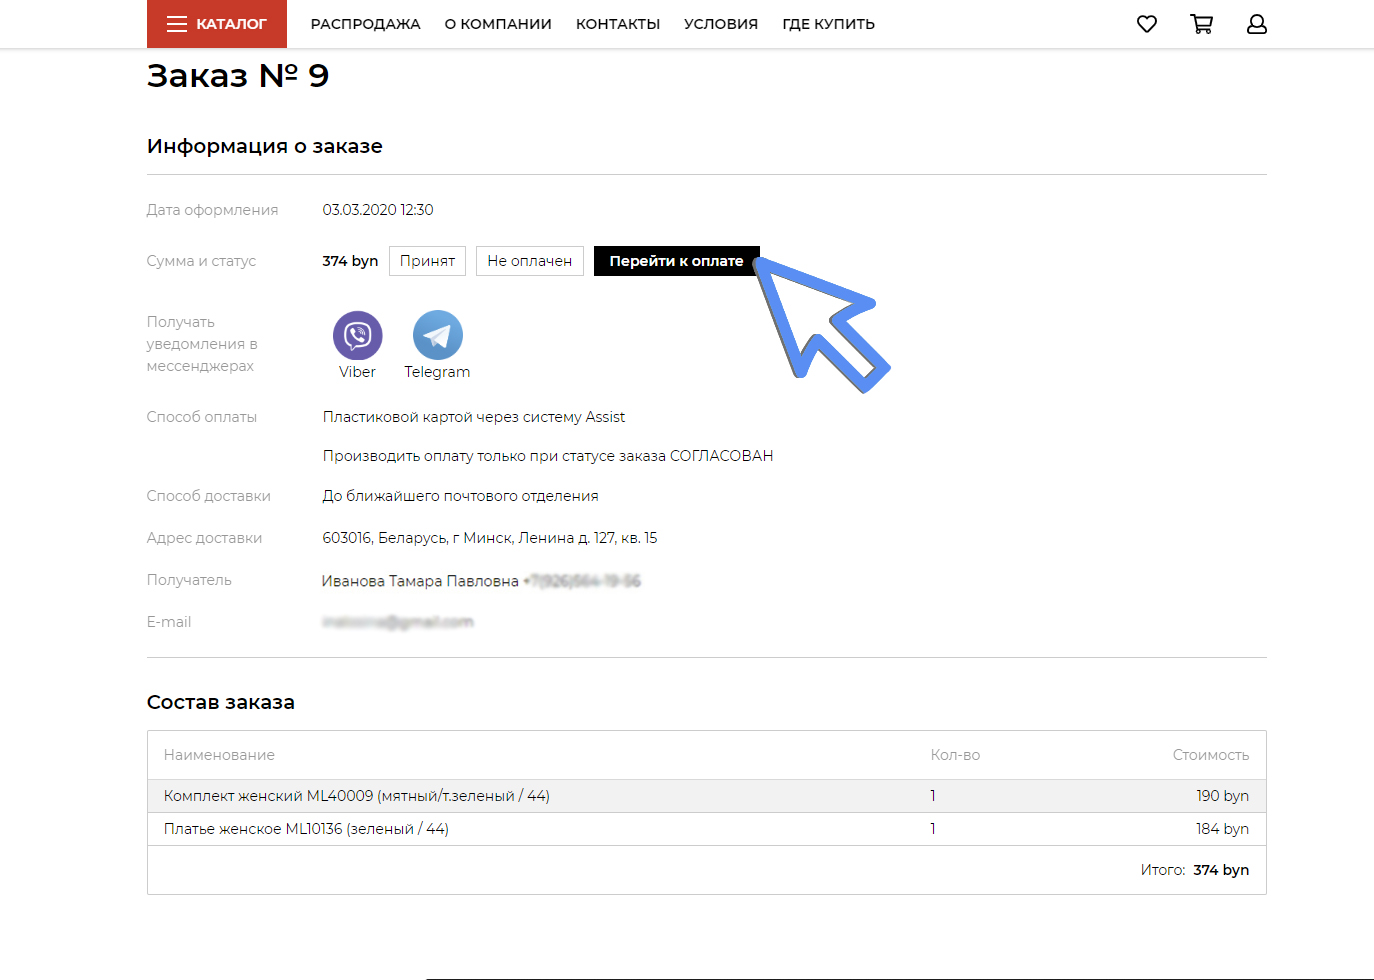This screenshot has height=980, width=1374.
Task: Click the Перейти к оплате button
Action: pyautogui.click(x=677, y=261)
